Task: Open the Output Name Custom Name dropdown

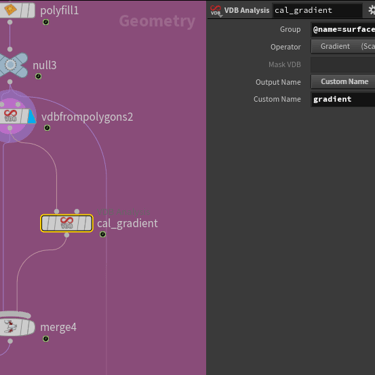Action: coord(343,82)
